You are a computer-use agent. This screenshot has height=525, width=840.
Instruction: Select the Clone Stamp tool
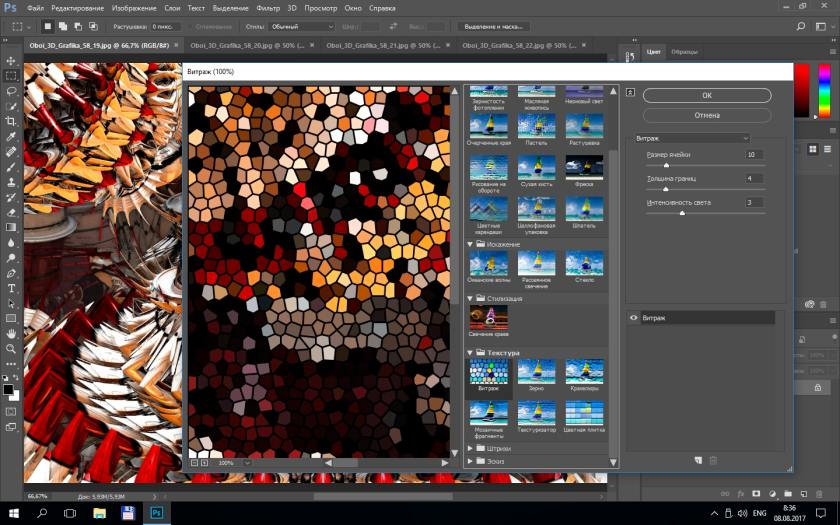[11, 182]
